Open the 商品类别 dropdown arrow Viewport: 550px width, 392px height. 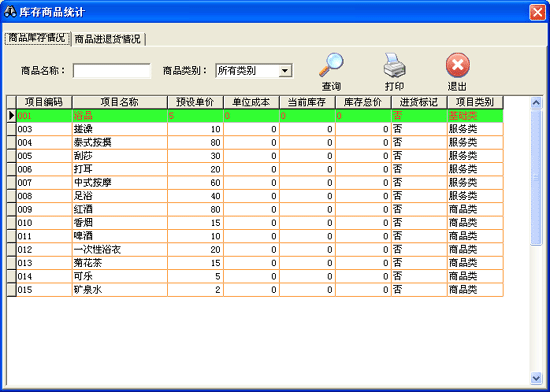[x=285, y=71]
